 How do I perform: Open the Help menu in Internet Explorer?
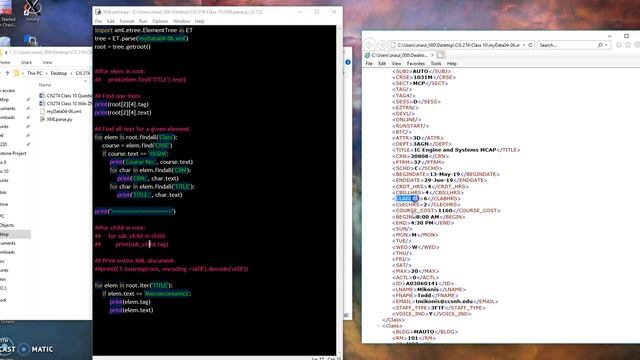point(451,64)
